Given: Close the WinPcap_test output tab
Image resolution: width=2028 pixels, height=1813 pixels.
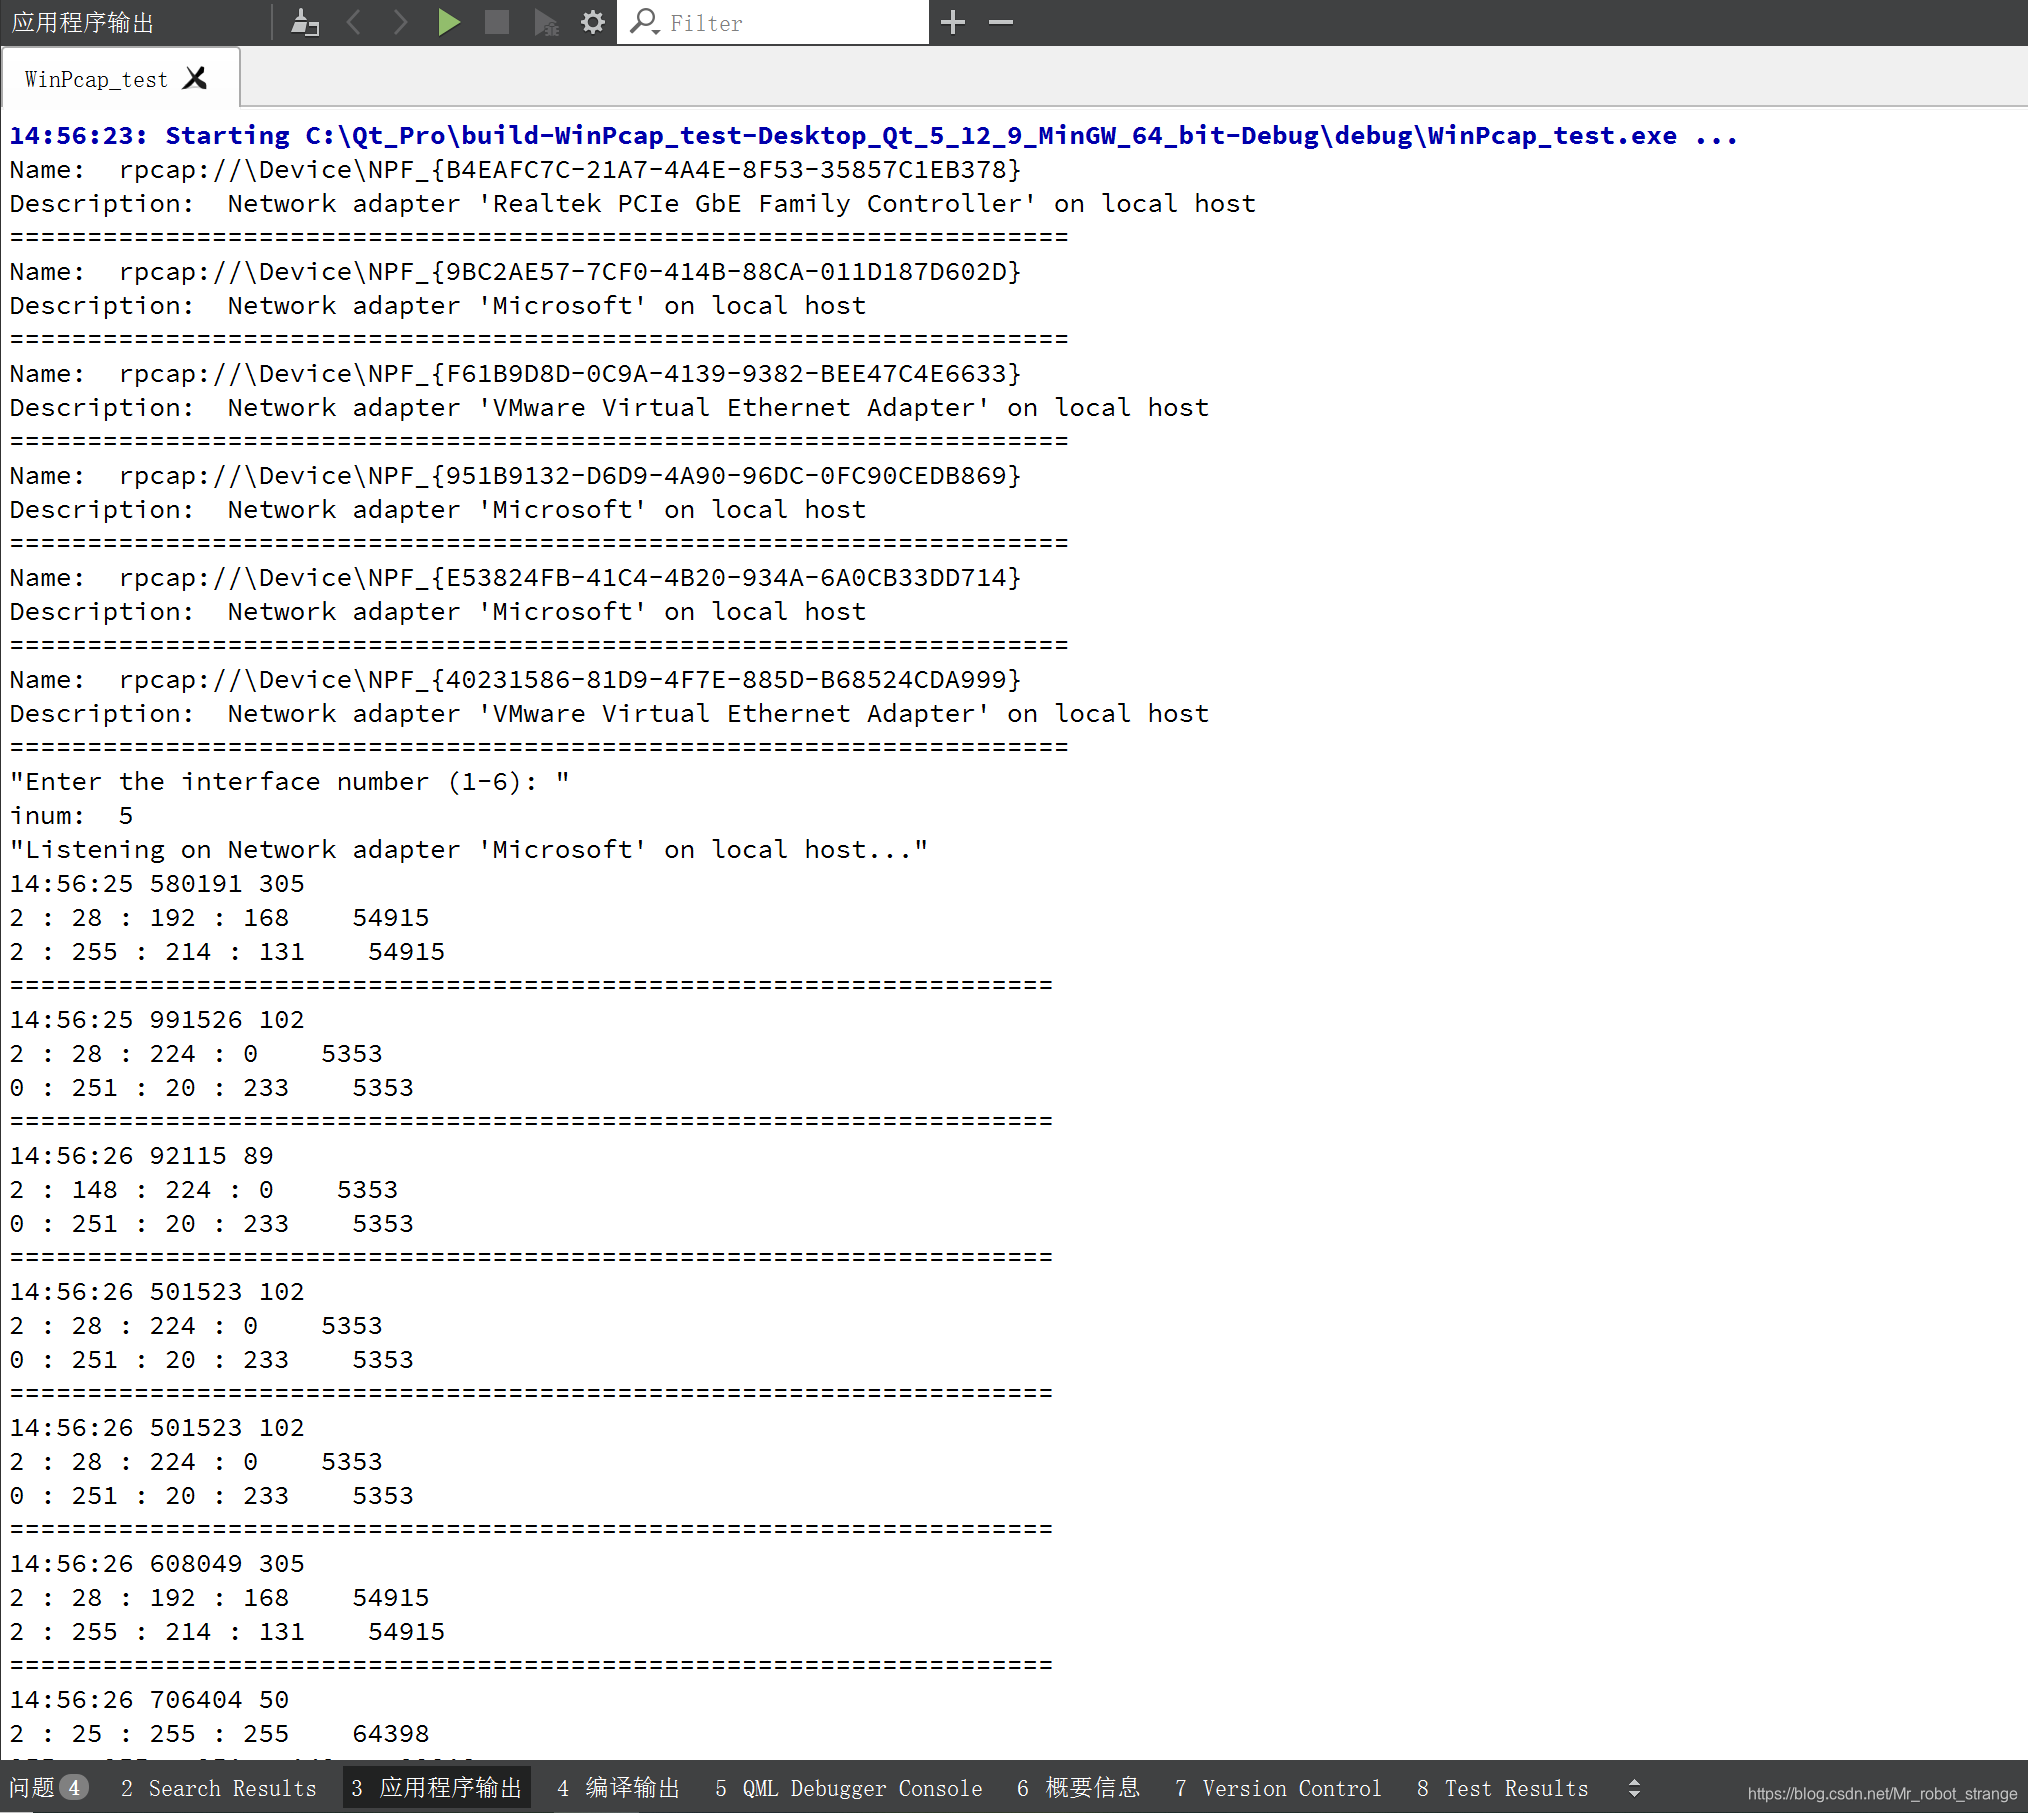Looking at the screenshot, I should click(196, 78).
